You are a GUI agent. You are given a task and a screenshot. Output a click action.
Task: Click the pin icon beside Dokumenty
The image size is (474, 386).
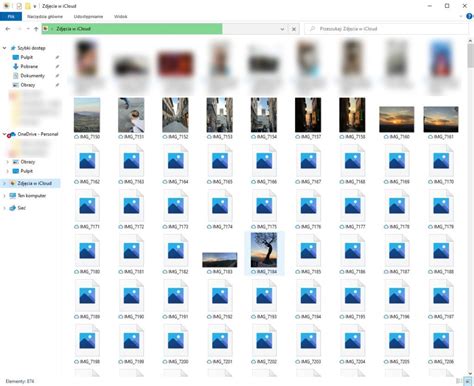(x=57, y=76)
